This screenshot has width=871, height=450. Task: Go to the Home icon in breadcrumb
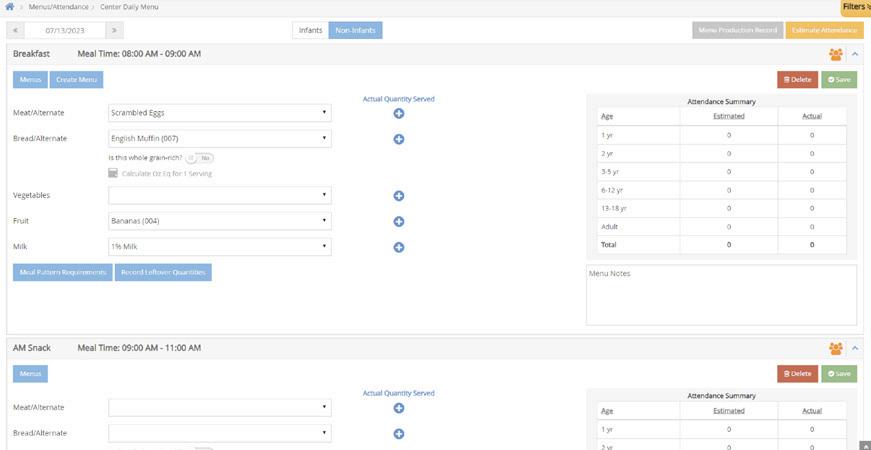(x=9, y=7)
